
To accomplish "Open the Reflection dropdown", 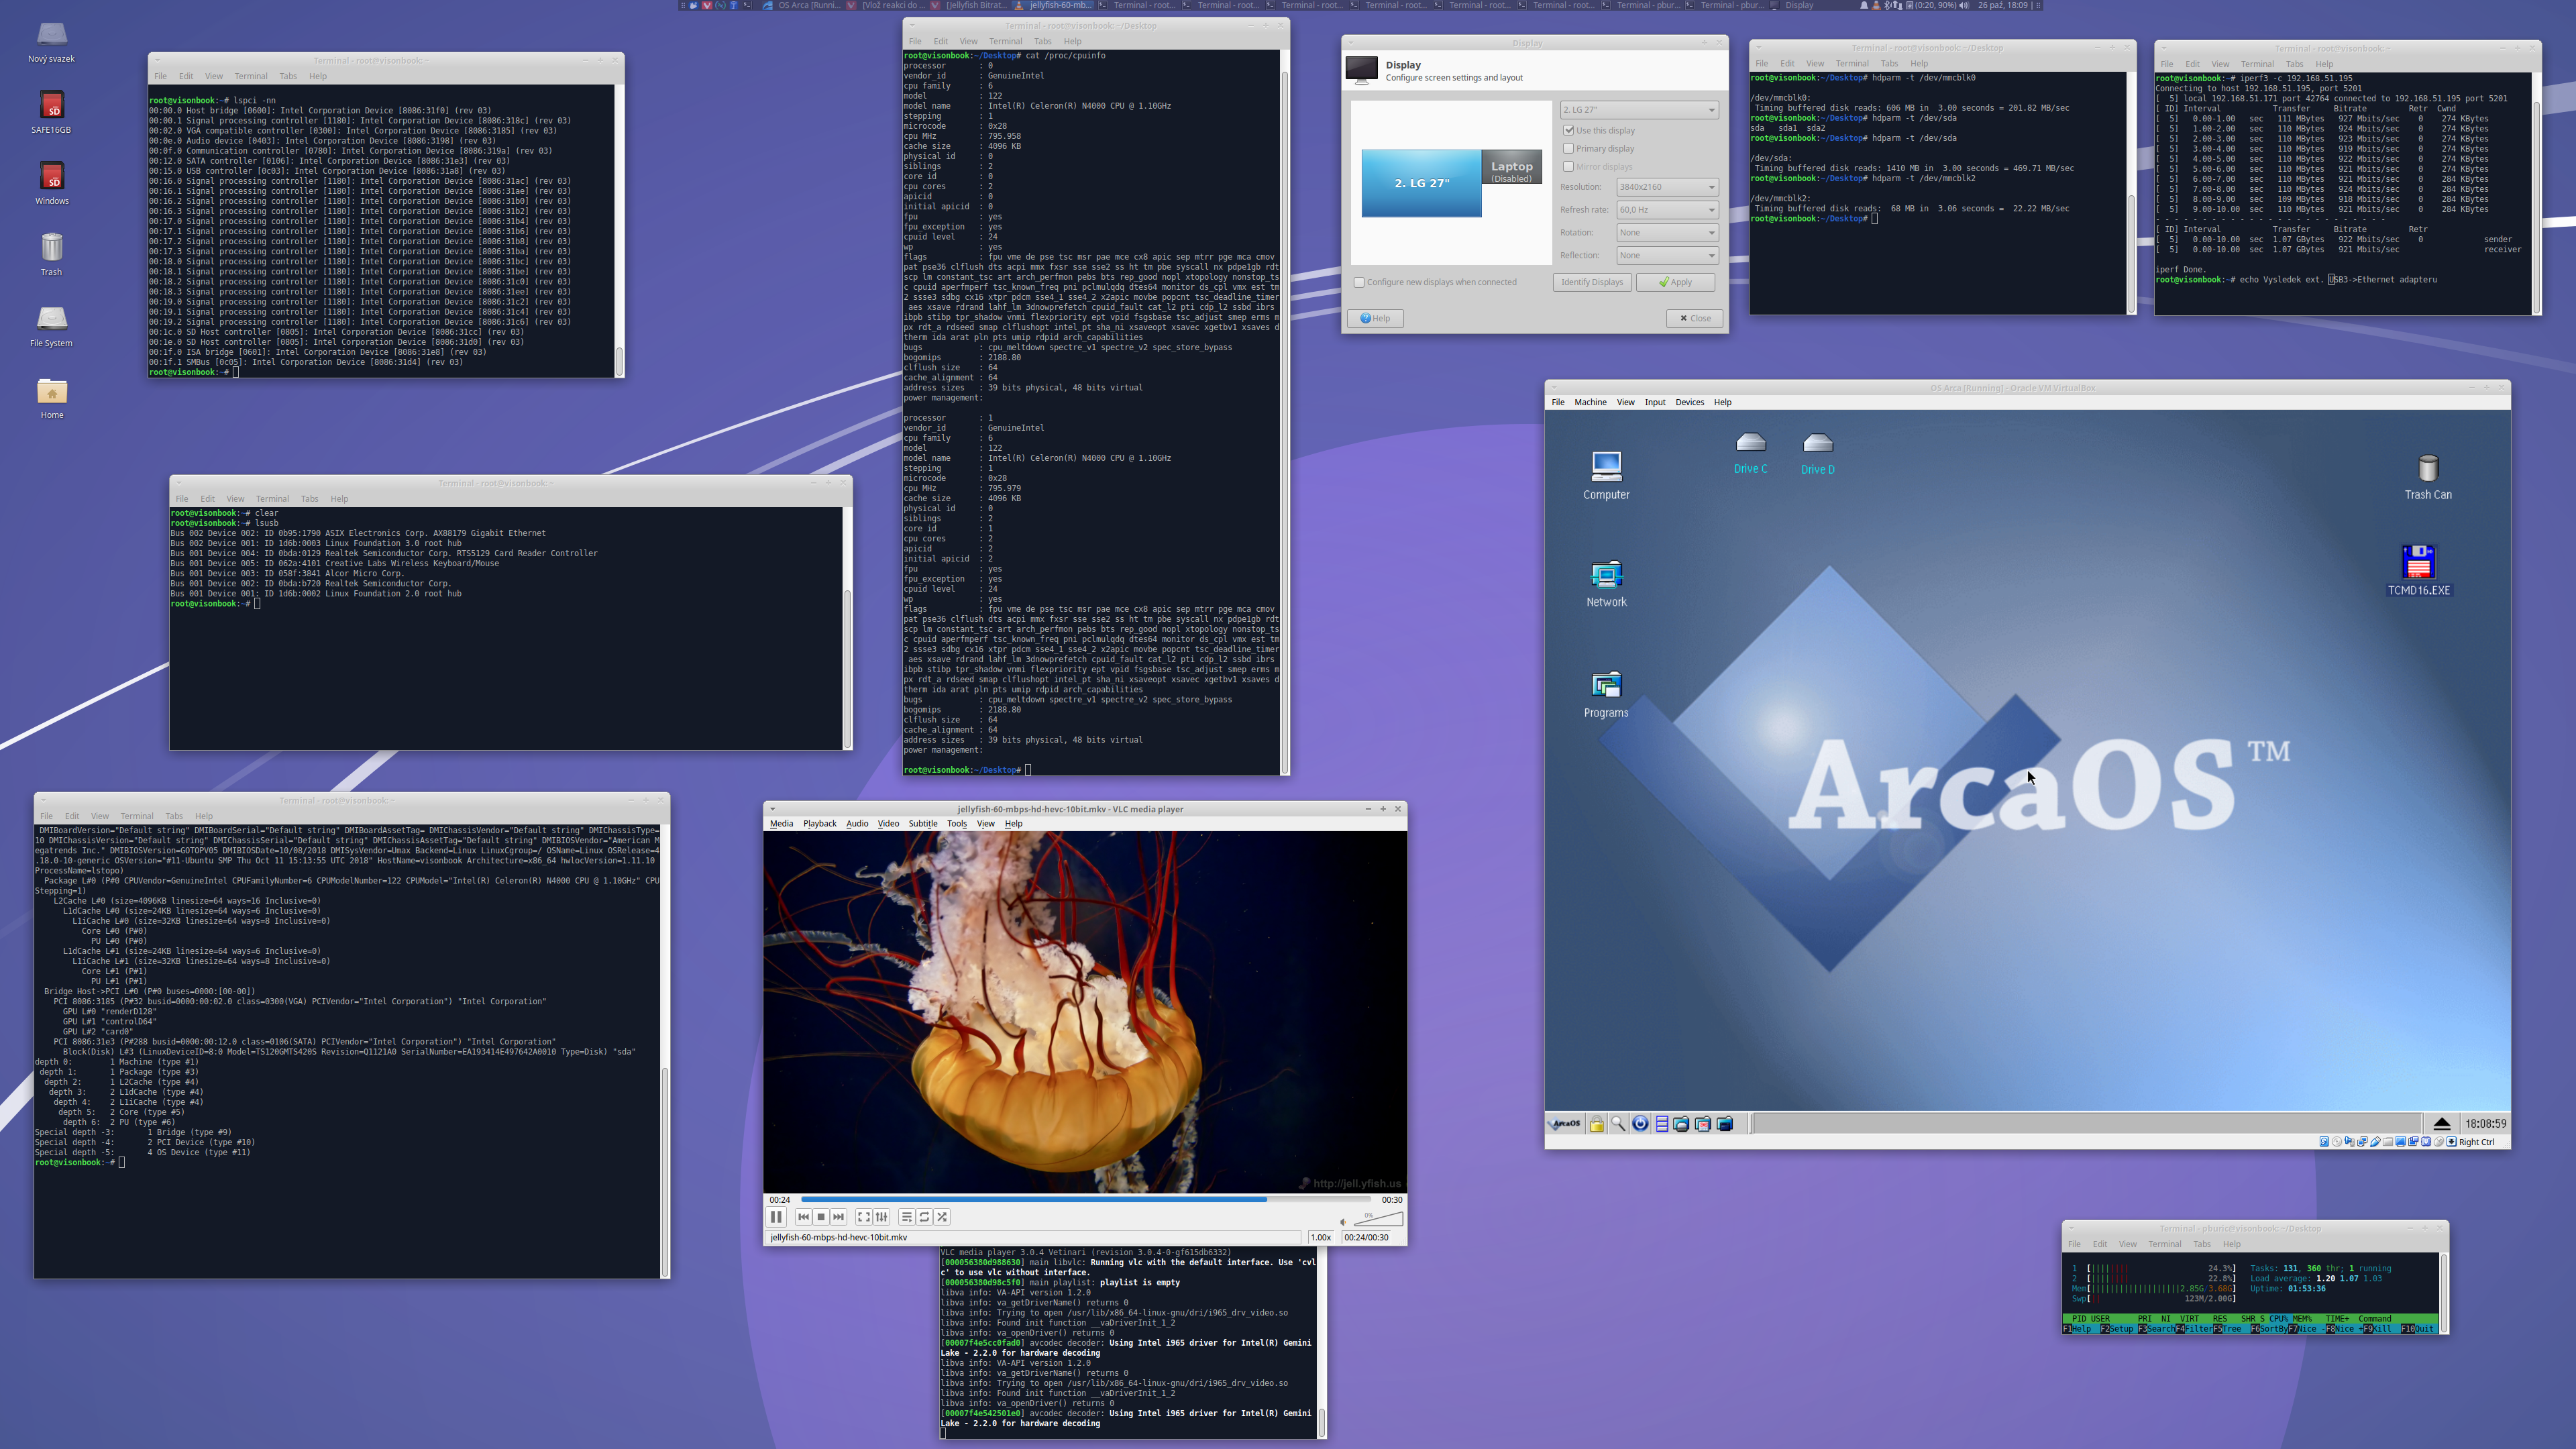I will pos(1667,255).
